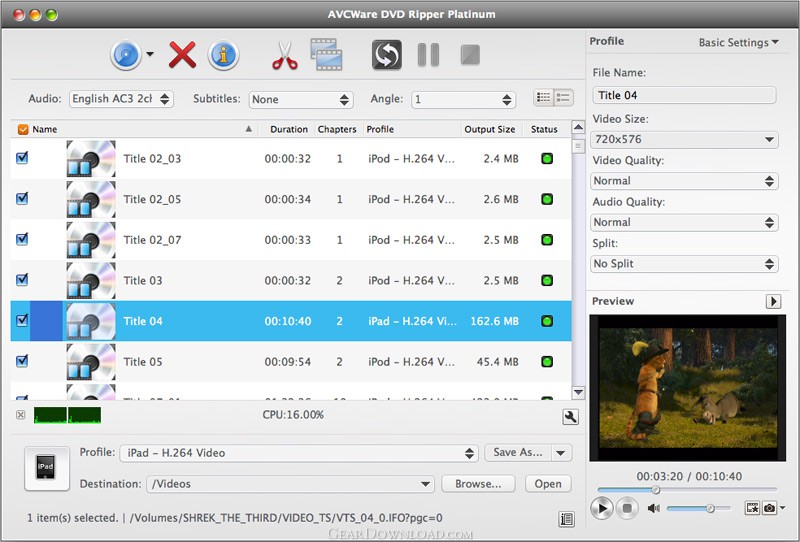Open the Basic Settings menu
The width and height of the screenshot is (800, 542).
(x=738, y=42)
